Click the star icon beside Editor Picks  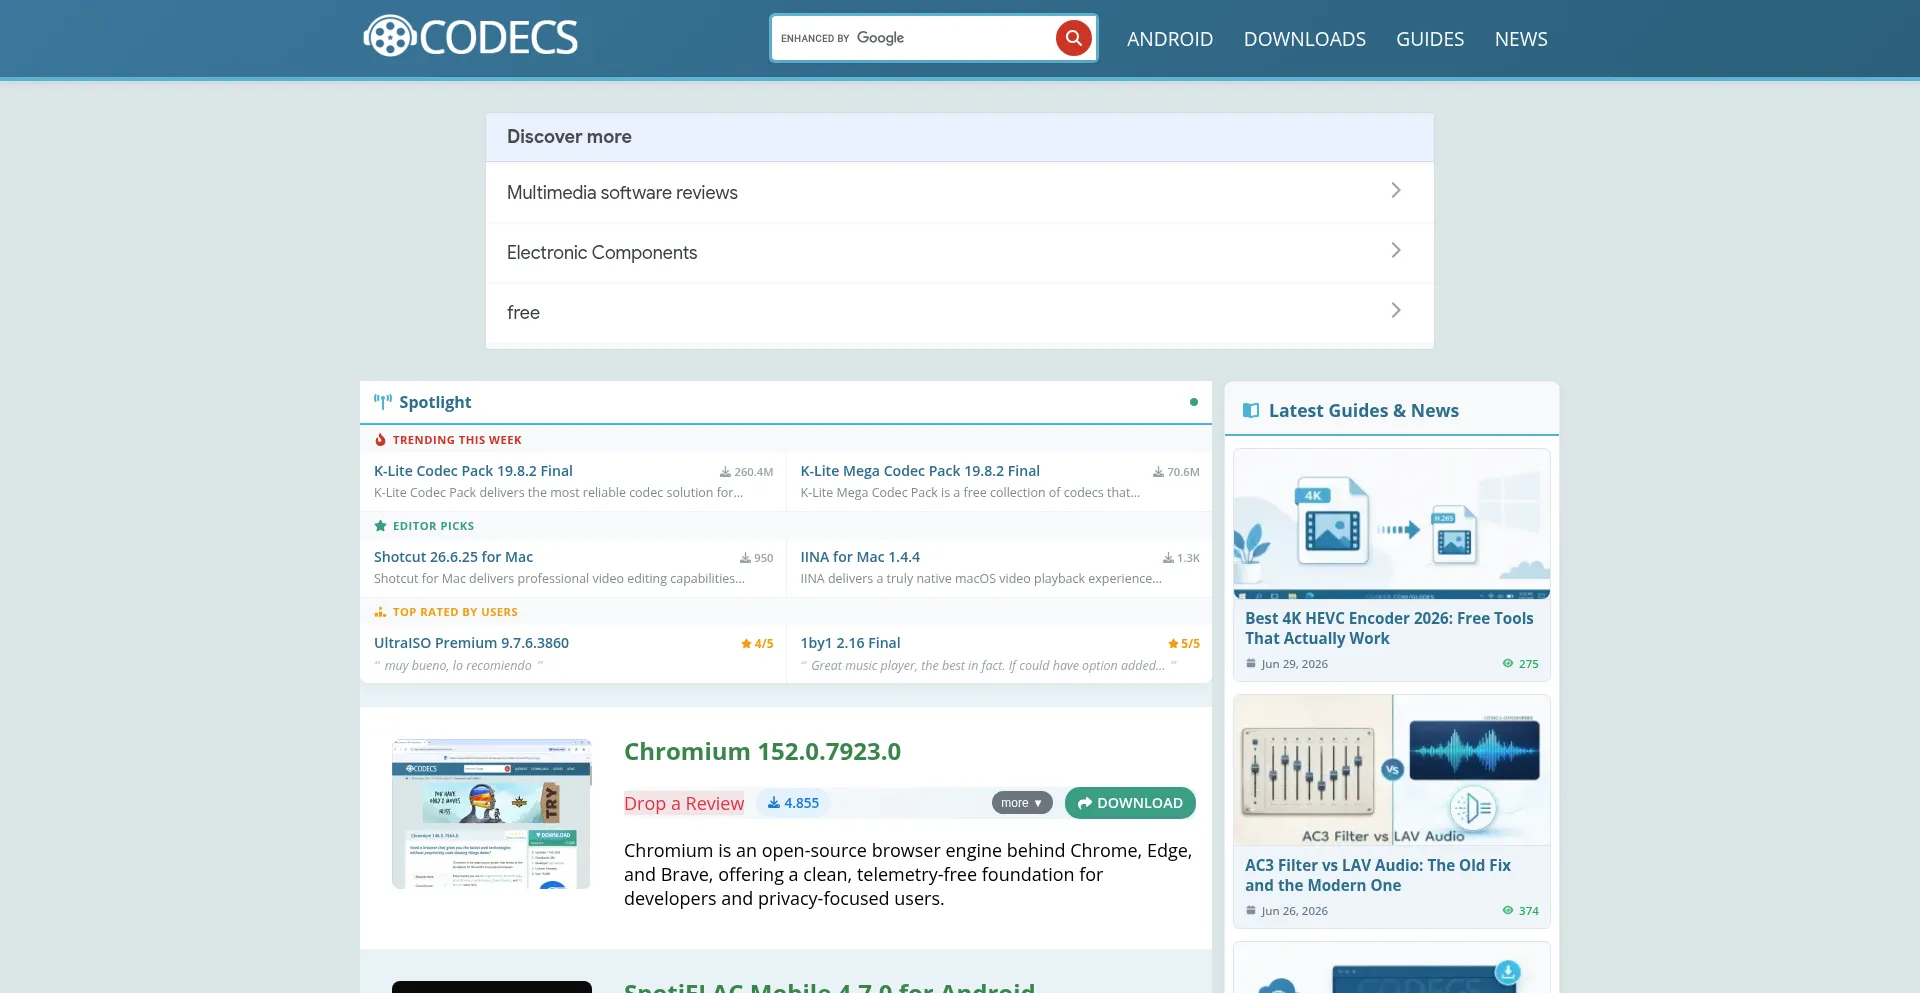click(380, 526)
